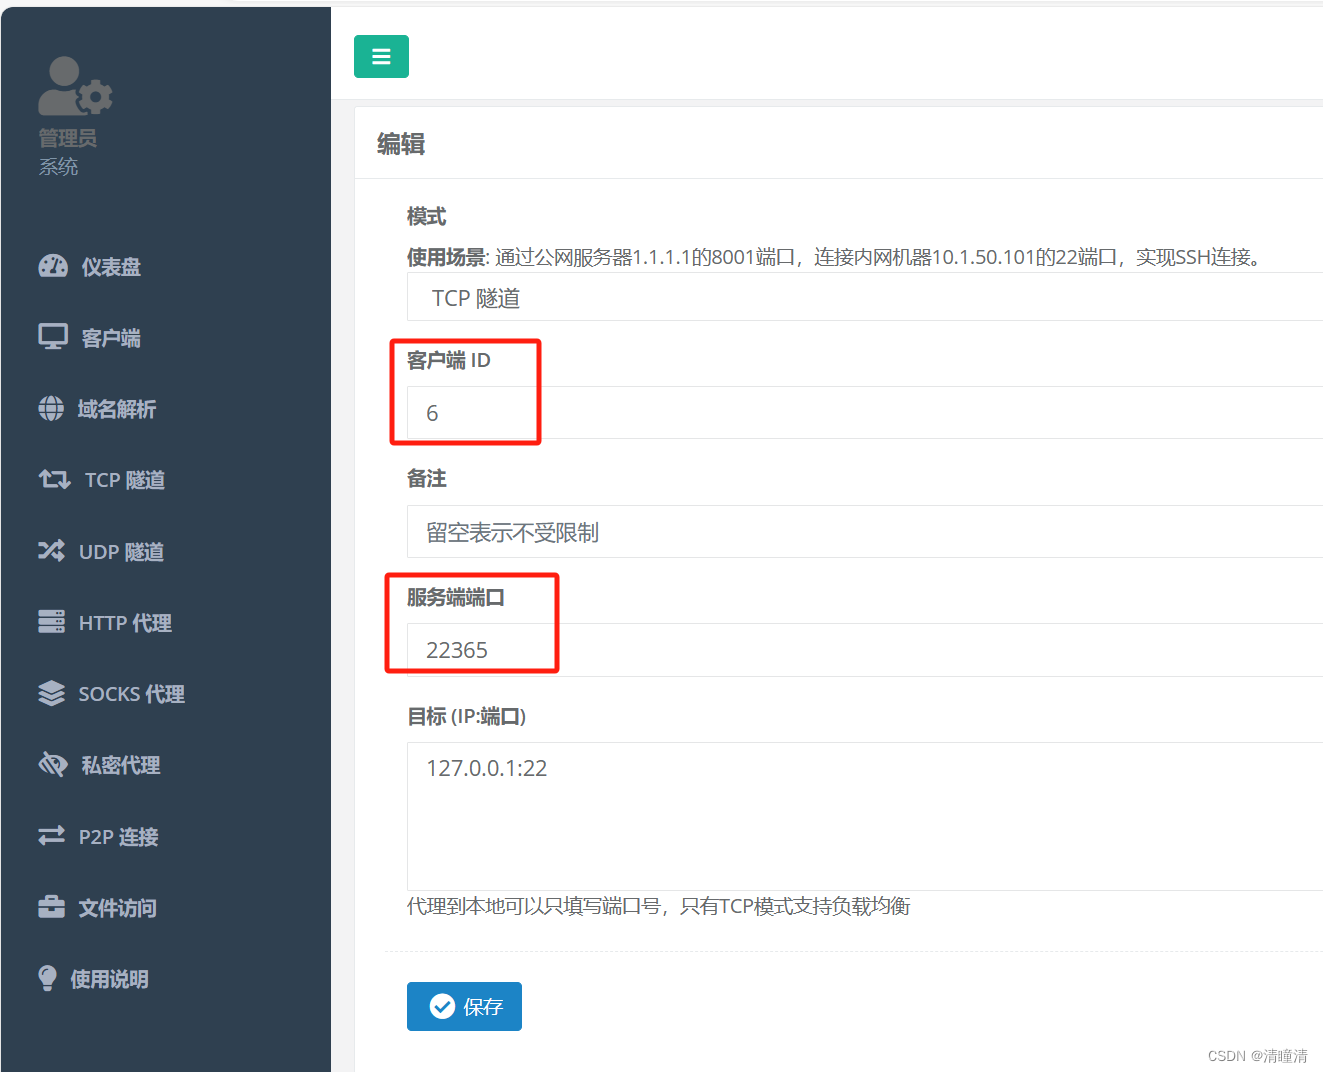1323x1072 pixels.
Task: Click the usage guide lightbulb icon
Action: (47, 978)
